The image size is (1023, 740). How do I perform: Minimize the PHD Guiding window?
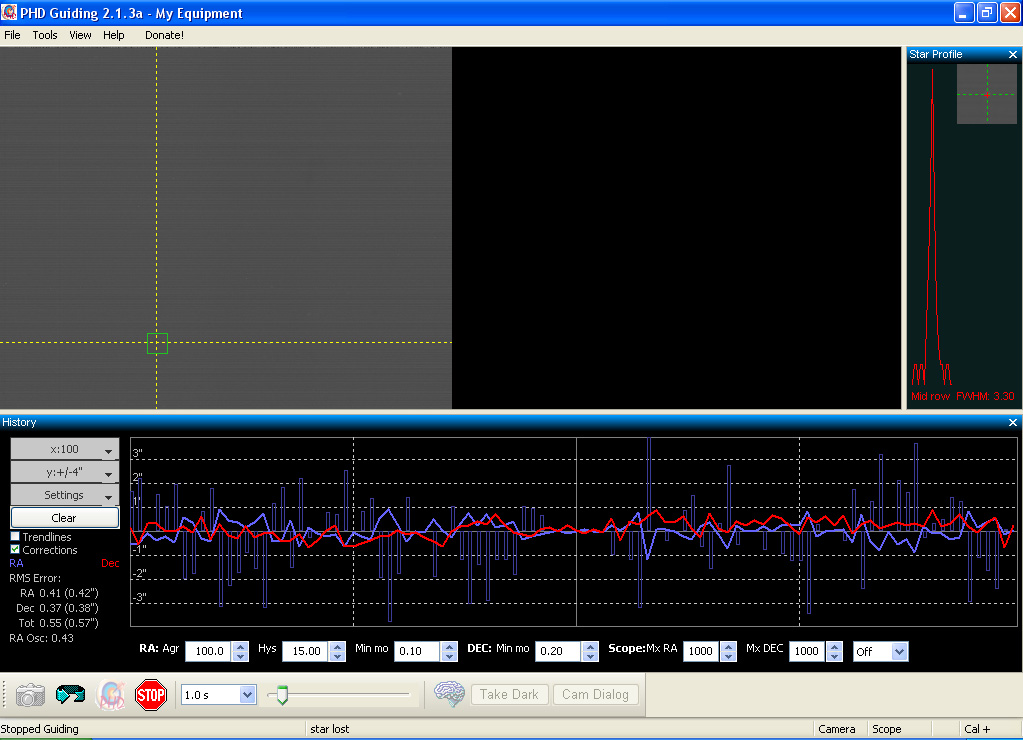964,12
